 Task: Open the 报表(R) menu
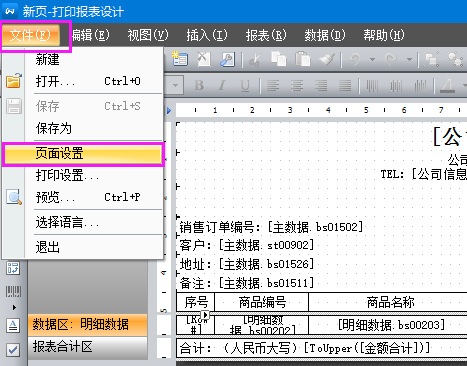click(266, 35)
